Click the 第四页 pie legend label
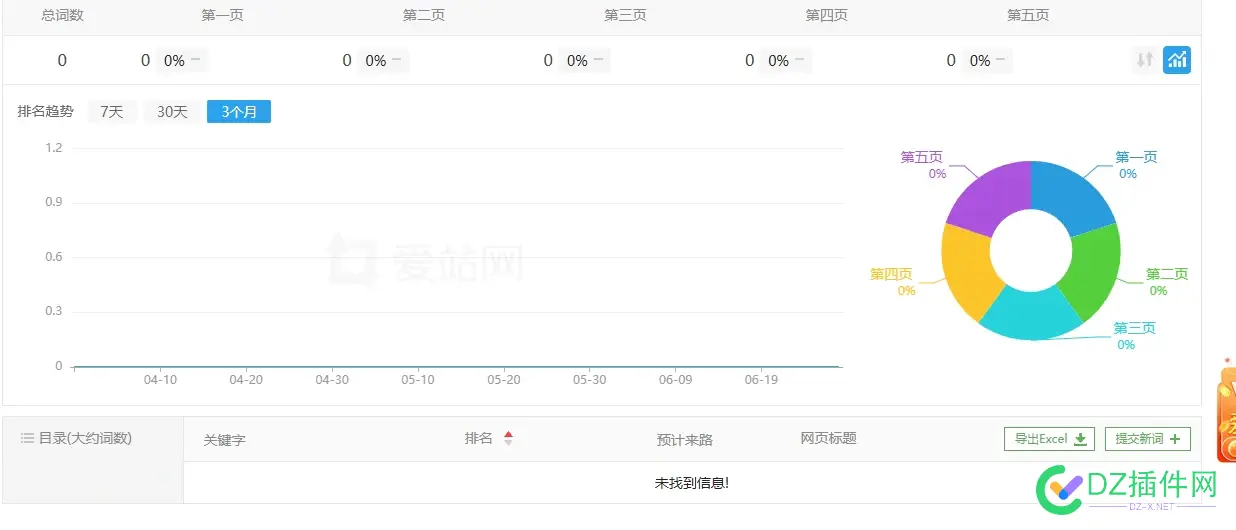 pos(891,274)
